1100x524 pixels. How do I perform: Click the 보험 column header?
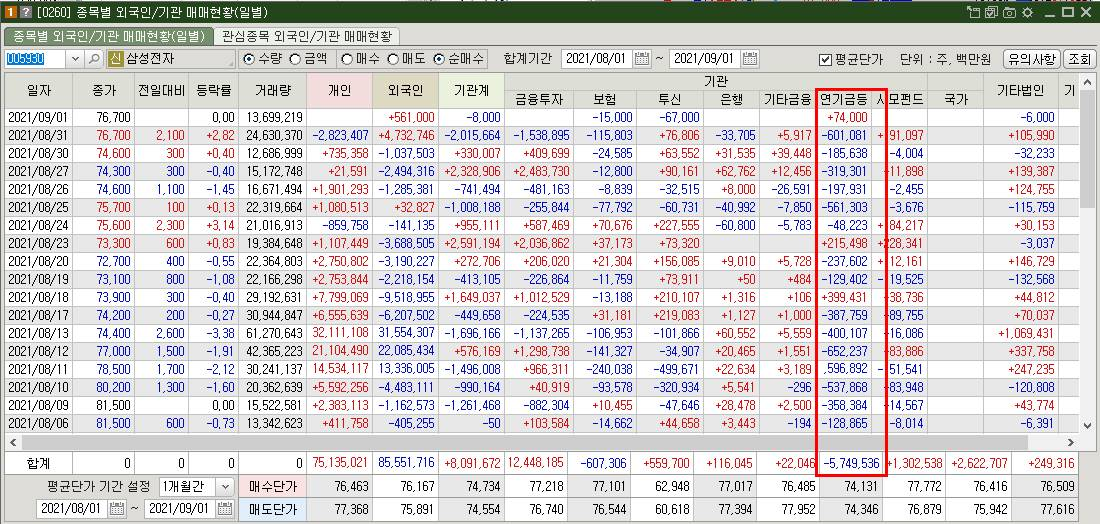pos(605,99)
